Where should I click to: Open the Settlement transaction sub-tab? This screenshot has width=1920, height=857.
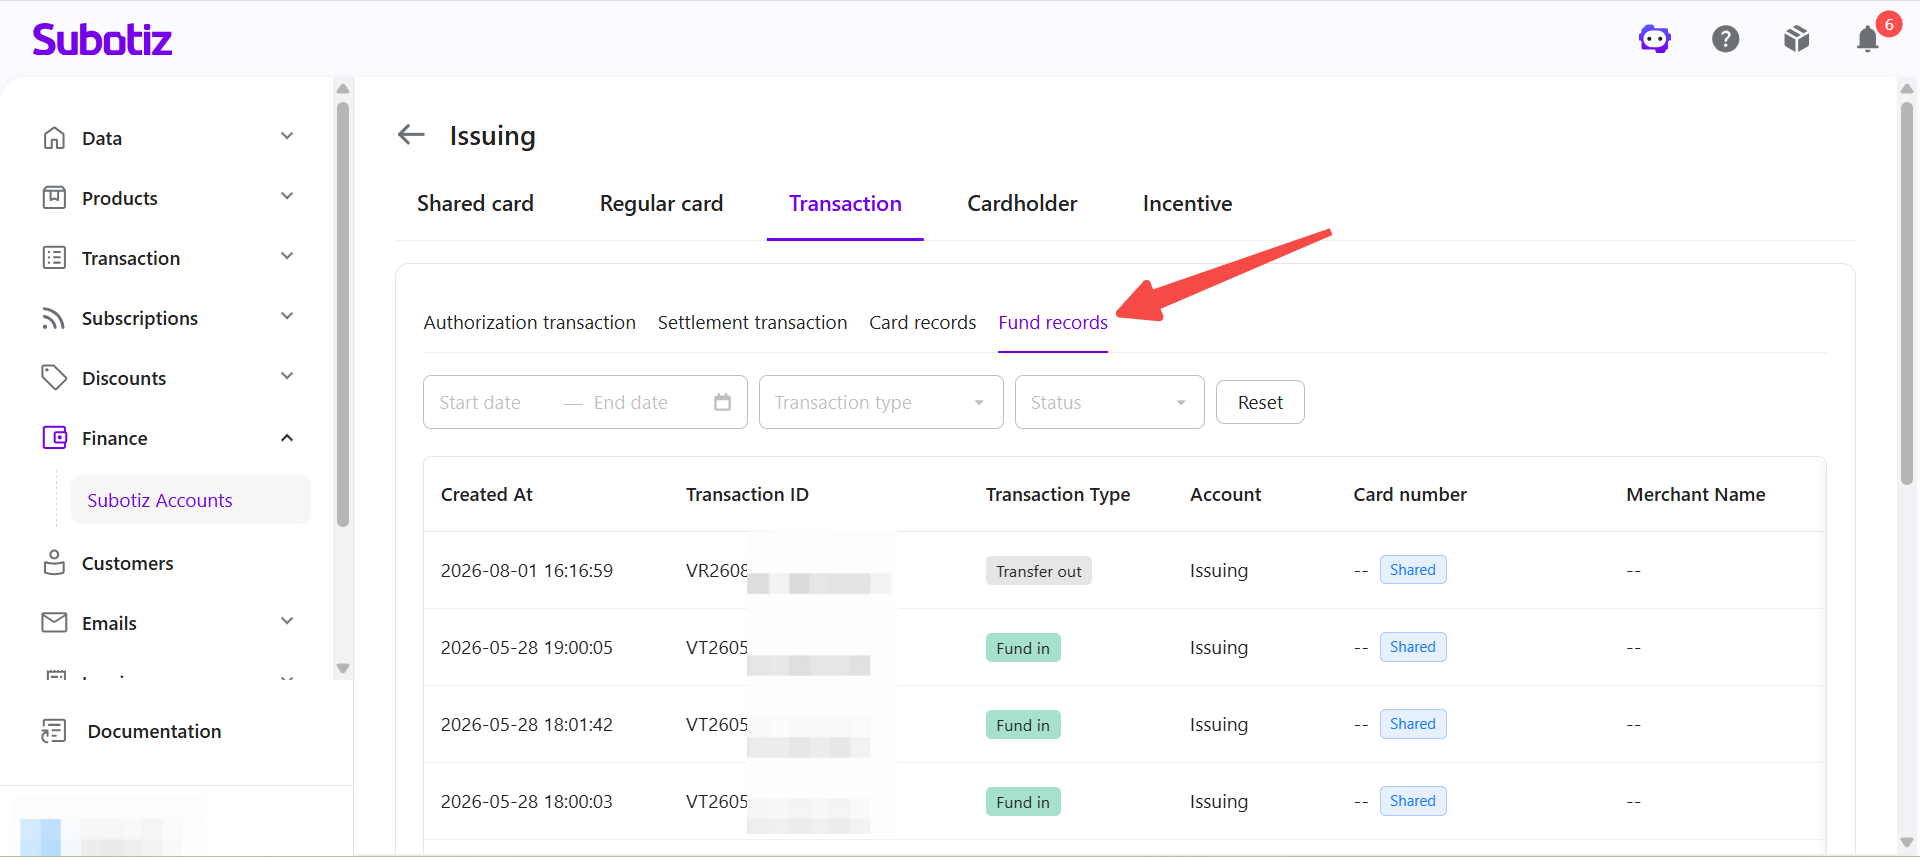point(752,323)
